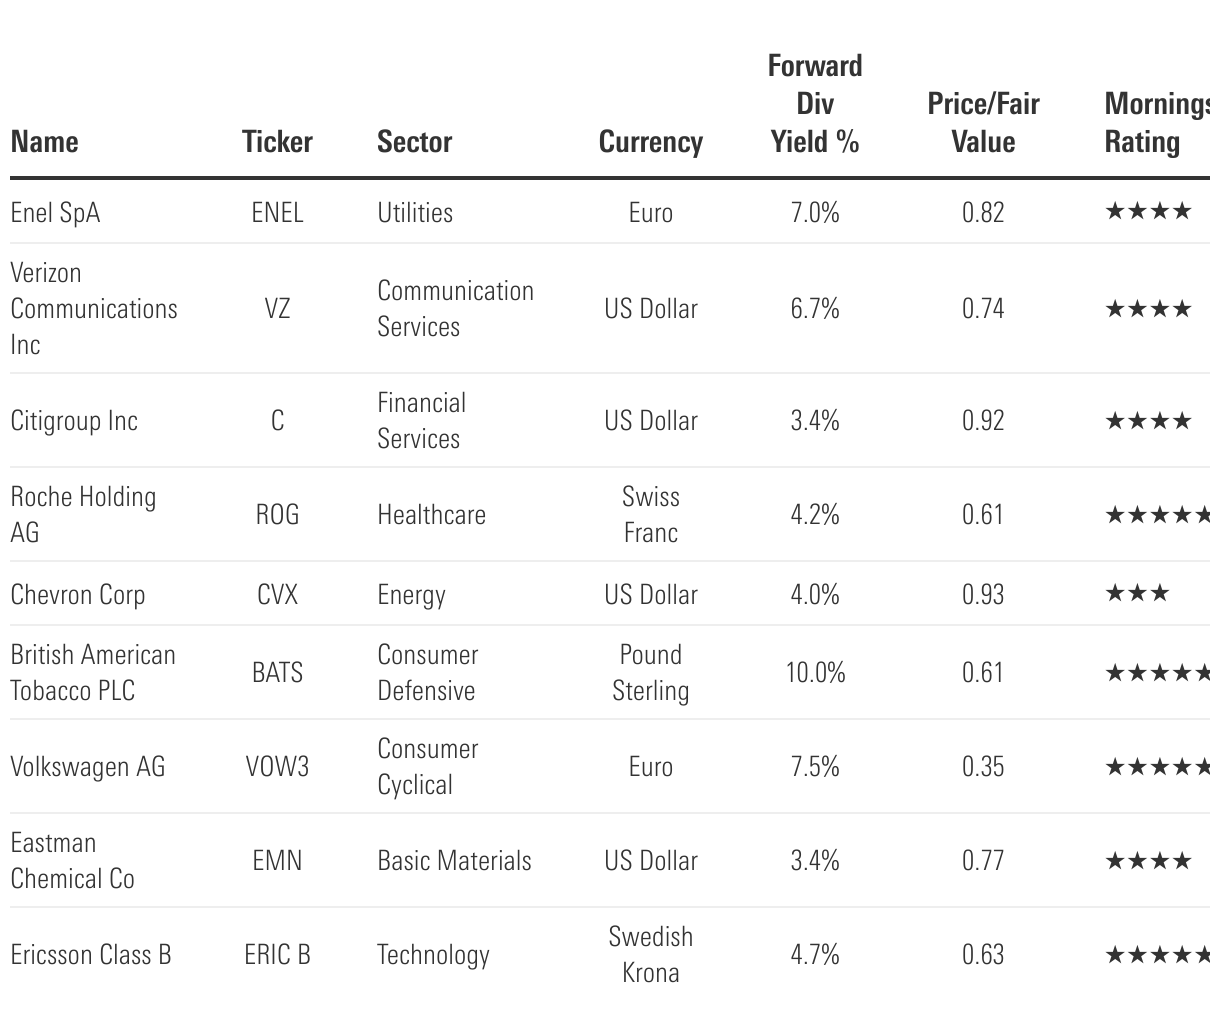Select Chevron's 0.93 price/fair value cell
This screenshot has height=1010, width=1220.
(x=983, y=595)
